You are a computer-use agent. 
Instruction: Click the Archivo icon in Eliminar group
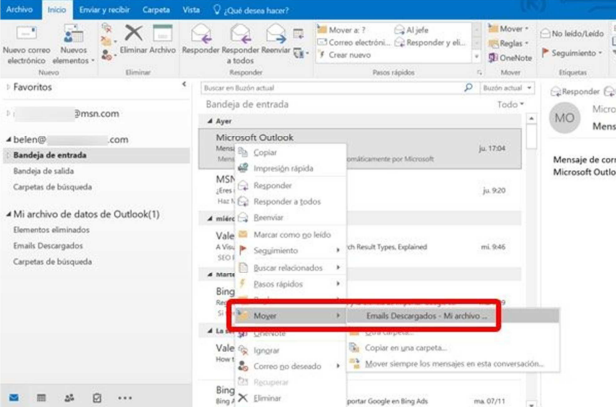click(161, 35)
